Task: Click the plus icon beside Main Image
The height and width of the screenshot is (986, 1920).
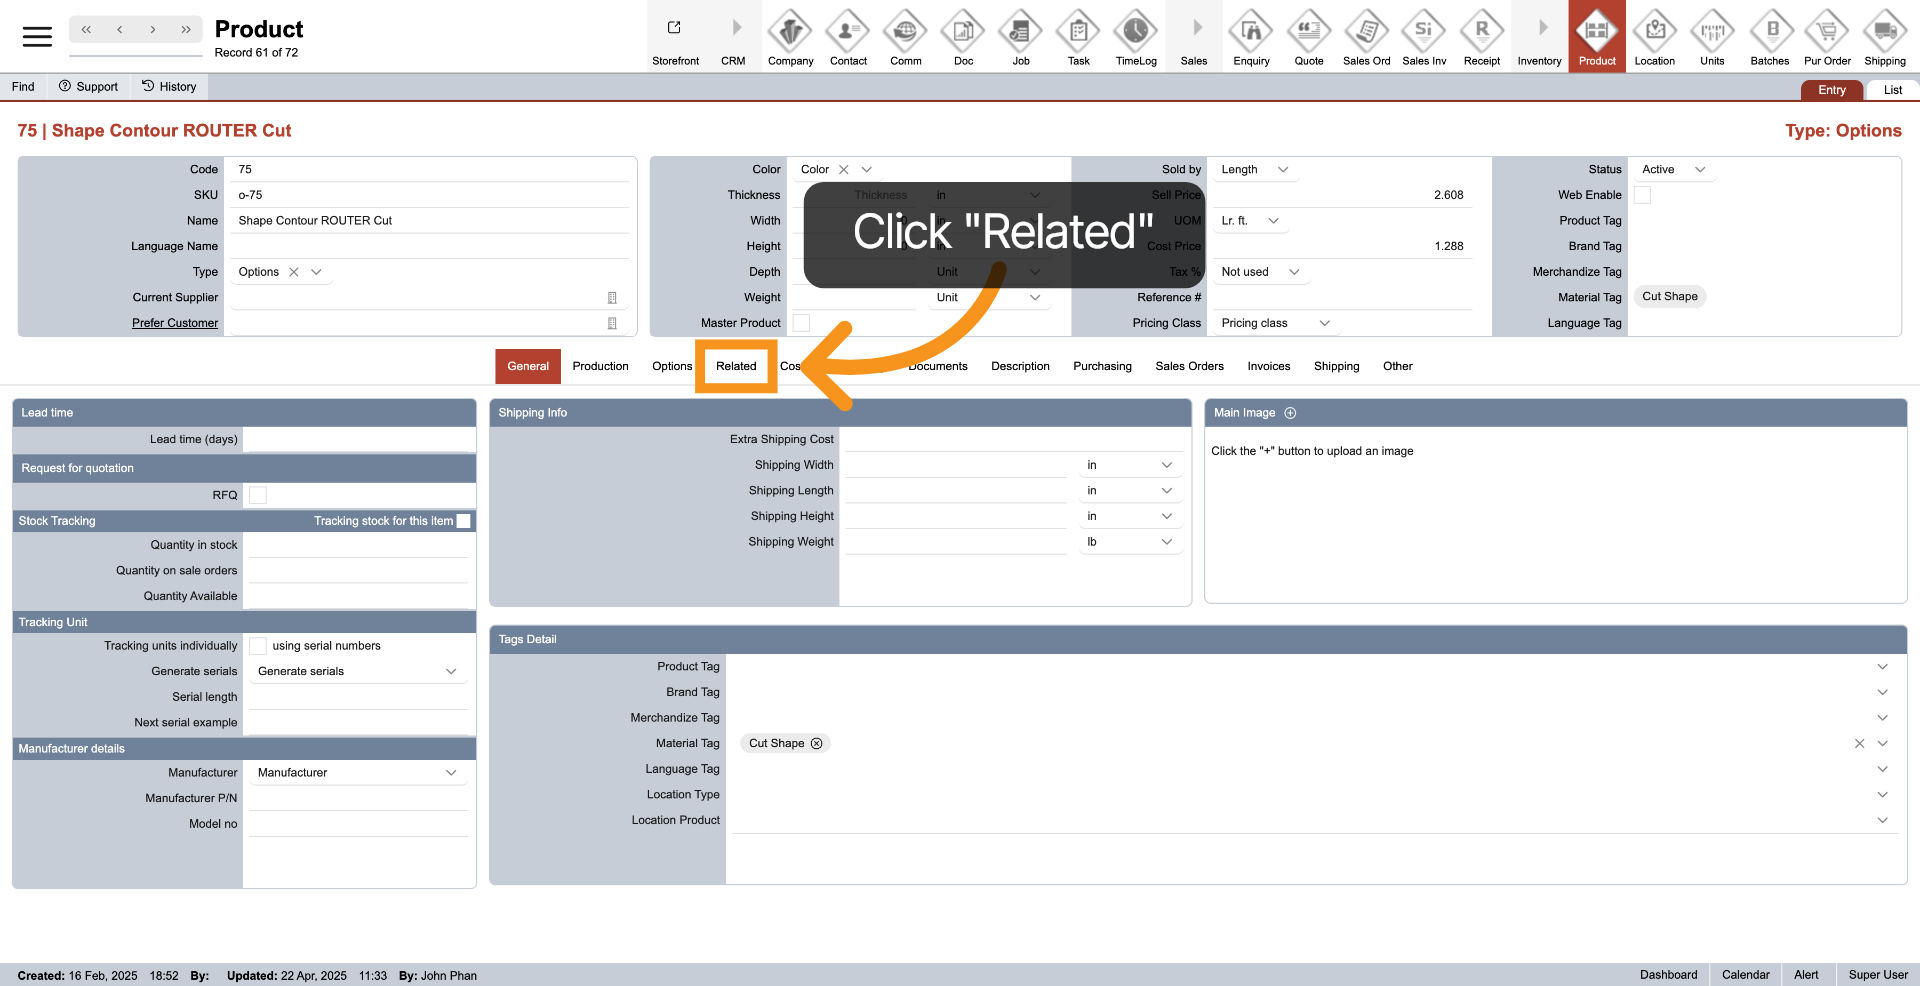Action: [1290, 413]
